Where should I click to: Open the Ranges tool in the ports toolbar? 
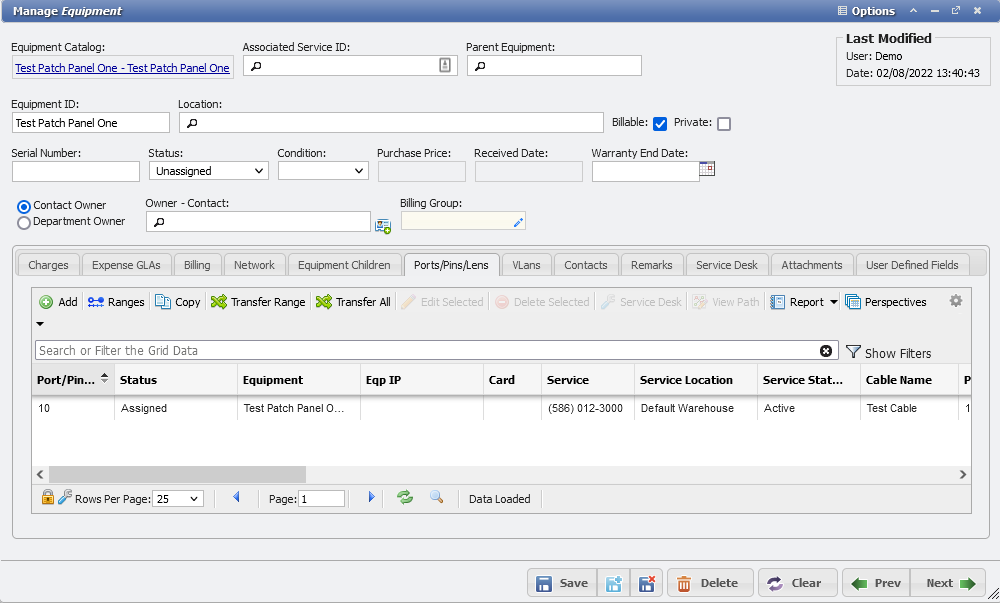(115, 301)
